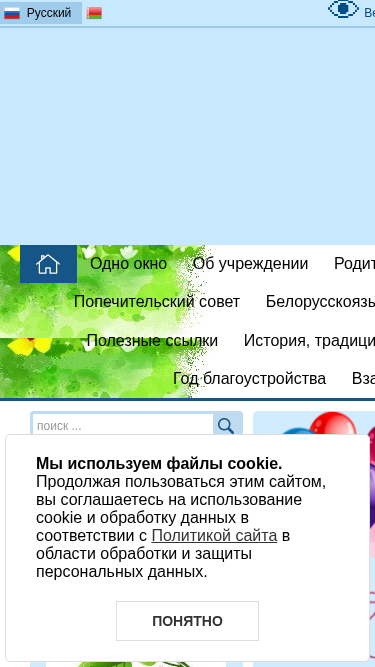Screen dimensions: 375x667
Task: Click the search magnifier icon
Action: (x=227, y=425)
